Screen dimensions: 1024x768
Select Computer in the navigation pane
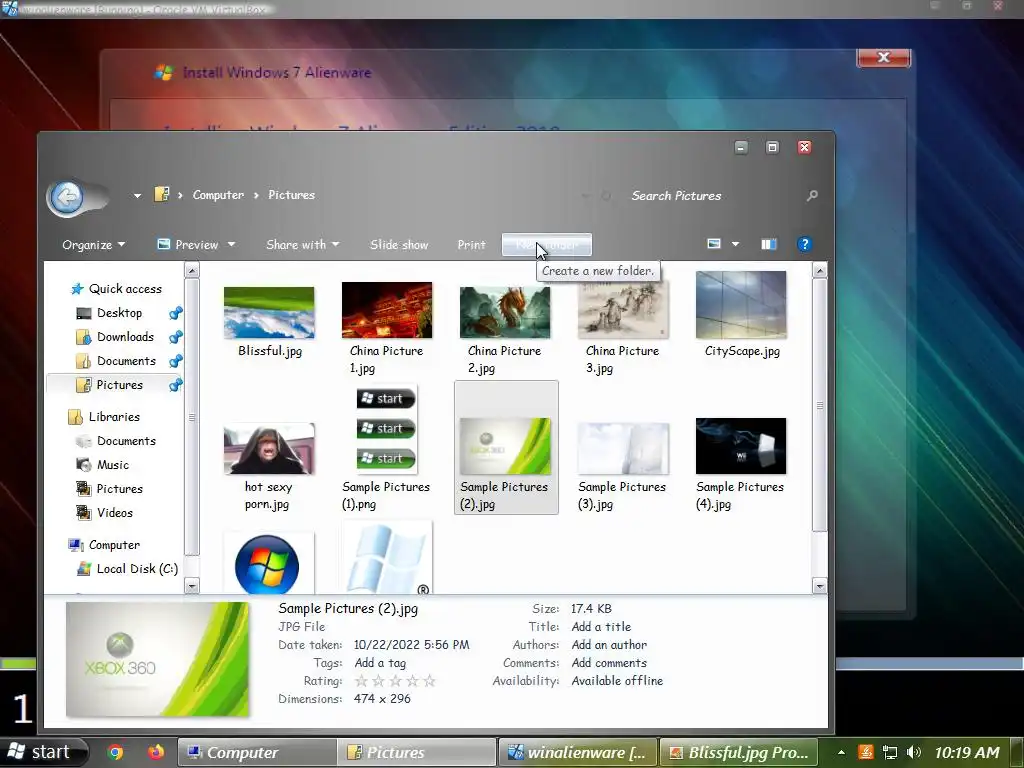[104, 545]
